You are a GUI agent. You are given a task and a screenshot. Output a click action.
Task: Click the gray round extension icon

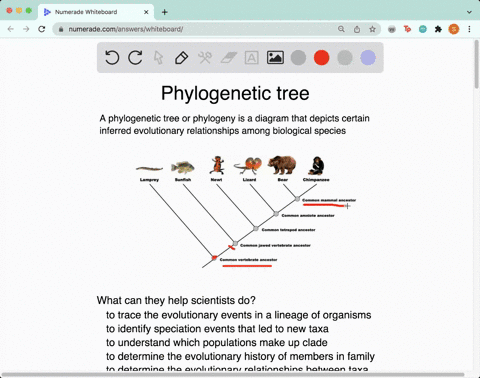tap(392, 29)
